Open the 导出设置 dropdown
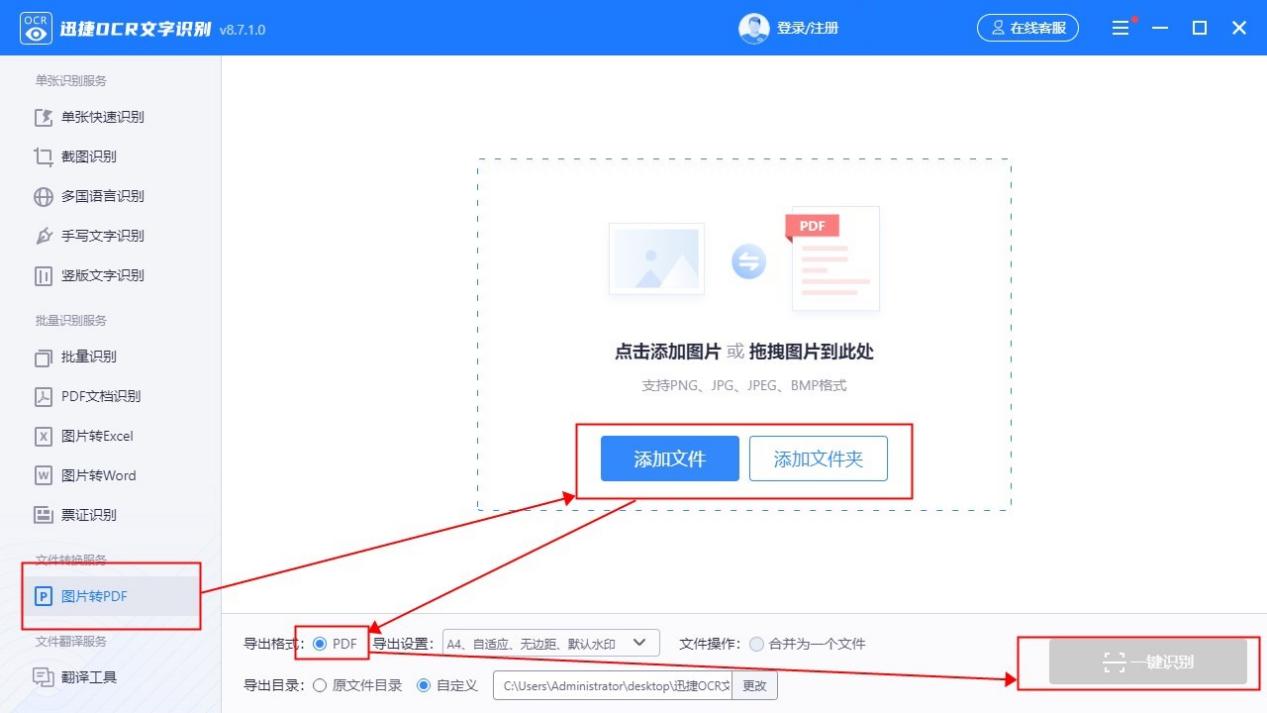The image size is (1267, 713). (551, 643)
